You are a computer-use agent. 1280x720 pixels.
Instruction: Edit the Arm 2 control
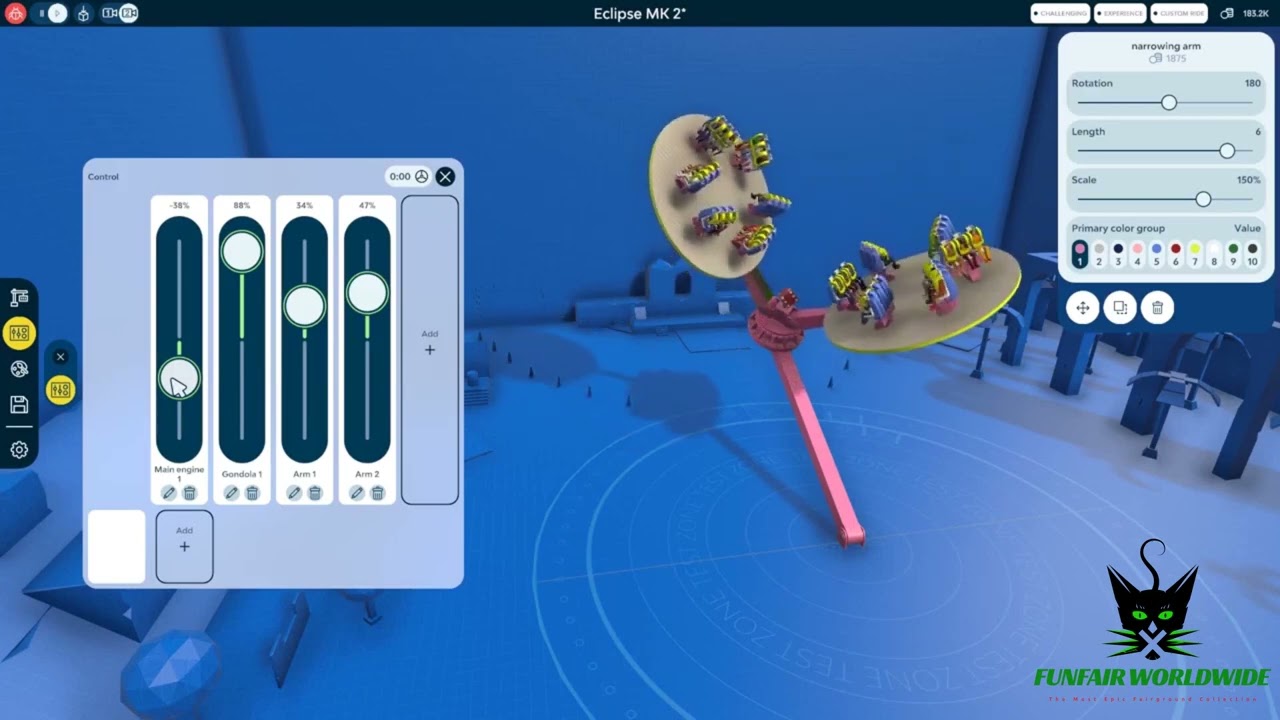tap(356, 493)
